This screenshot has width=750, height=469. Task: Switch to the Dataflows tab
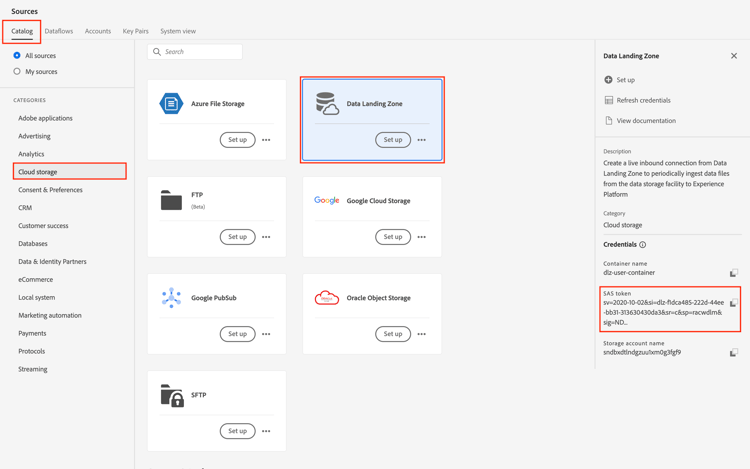pos(59,31)
